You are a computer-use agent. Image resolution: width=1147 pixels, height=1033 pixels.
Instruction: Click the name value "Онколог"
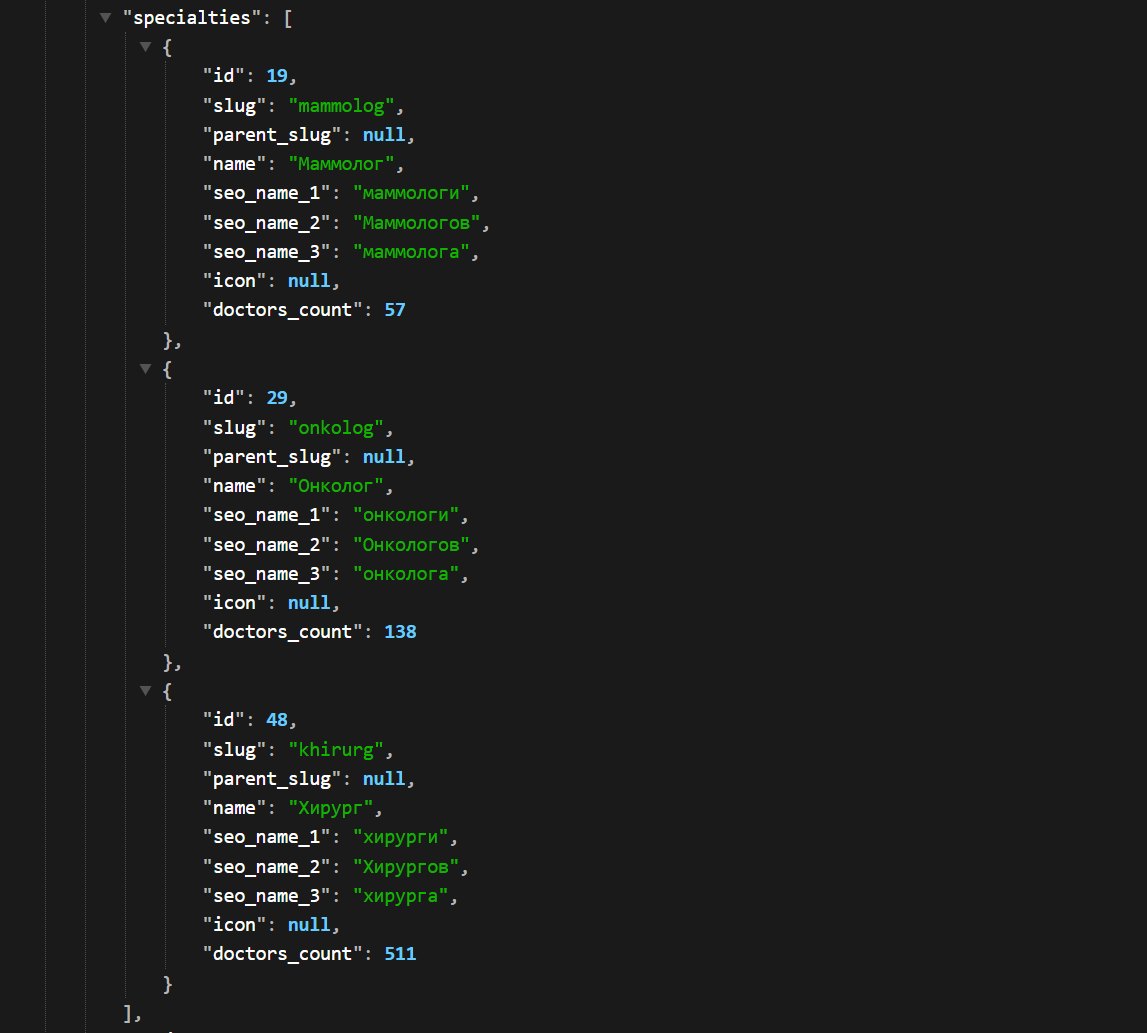click(x=336, y=486)
